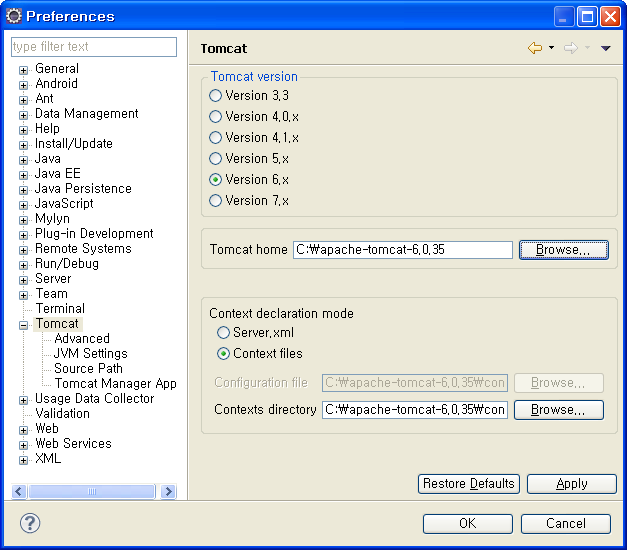
Task: Select the Validation preferences item
Action: [62, 413]
